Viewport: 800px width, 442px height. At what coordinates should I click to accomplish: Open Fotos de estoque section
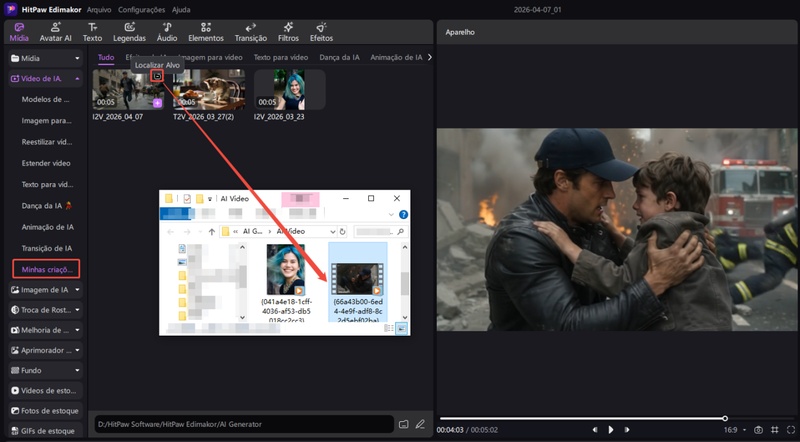pos(45,411)
